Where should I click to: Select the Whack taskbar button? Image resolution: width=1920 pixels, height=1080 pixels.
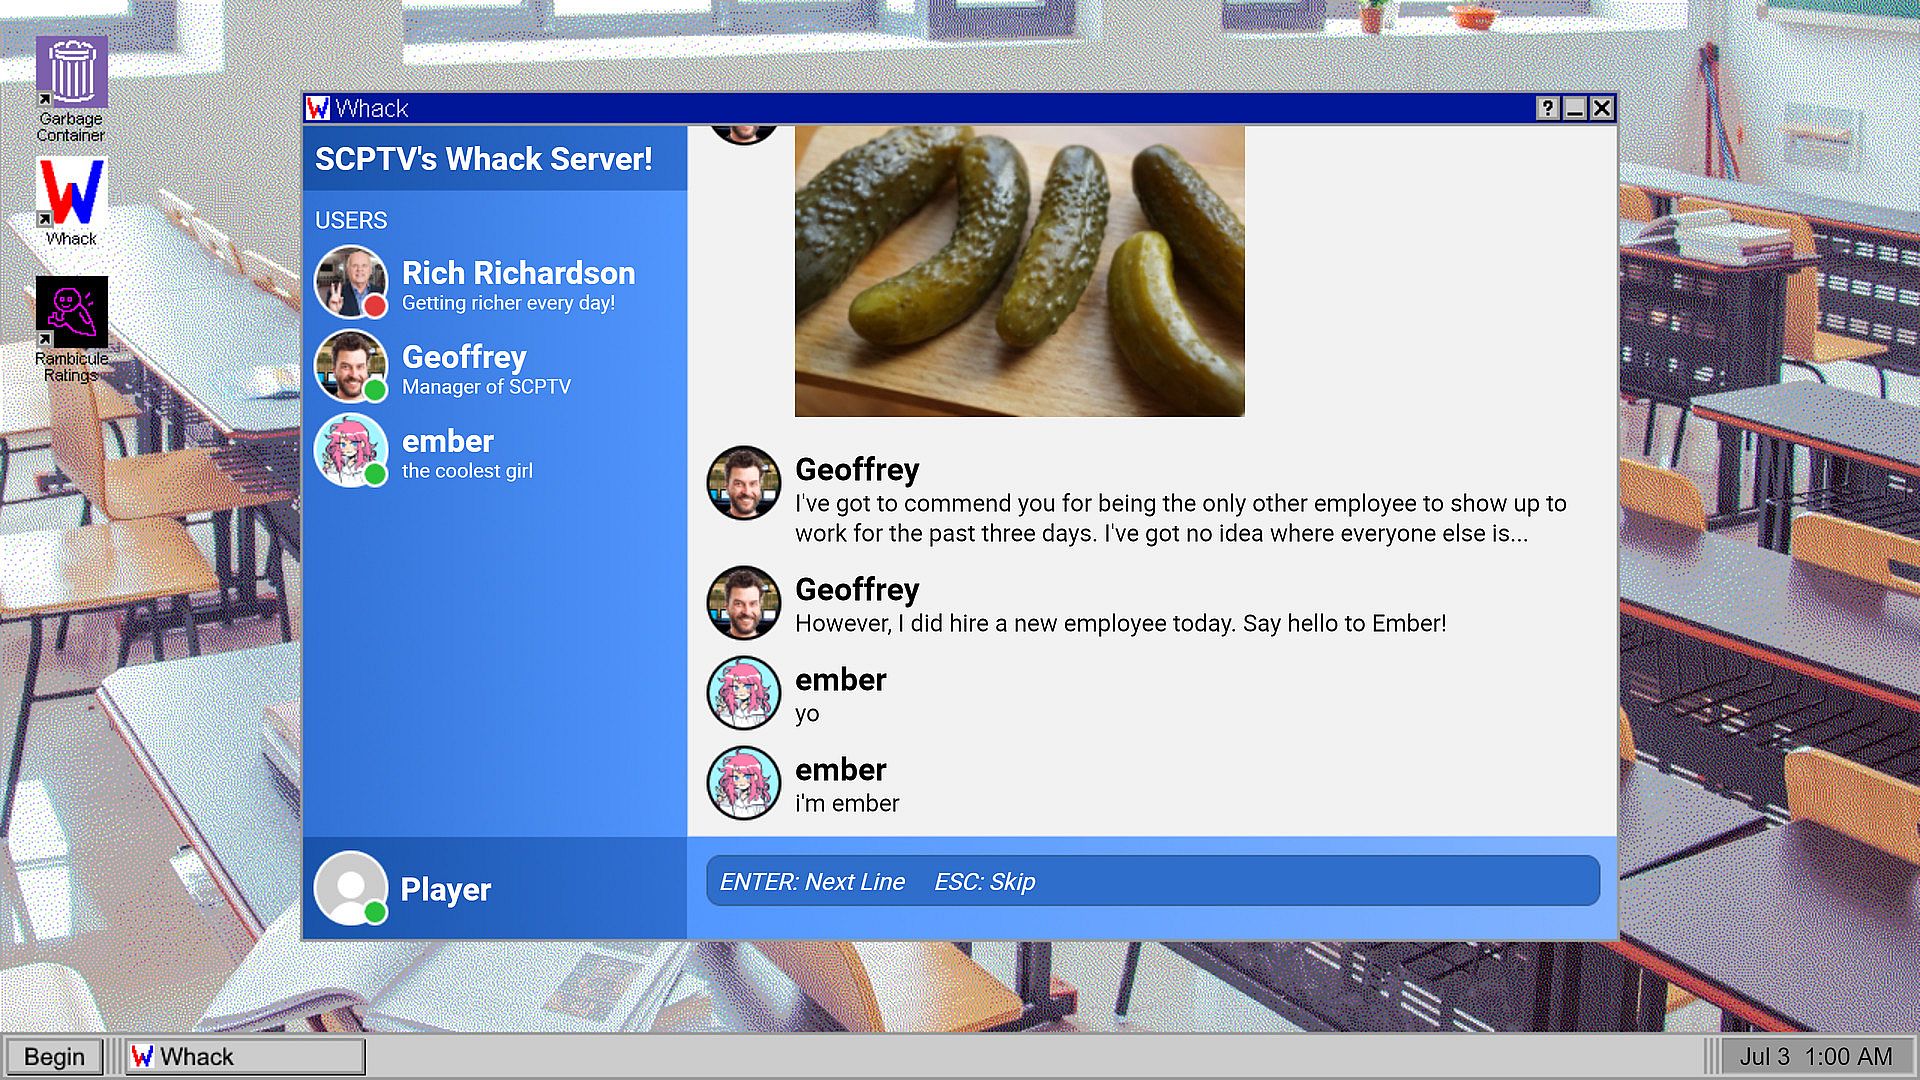point(245,1056)
